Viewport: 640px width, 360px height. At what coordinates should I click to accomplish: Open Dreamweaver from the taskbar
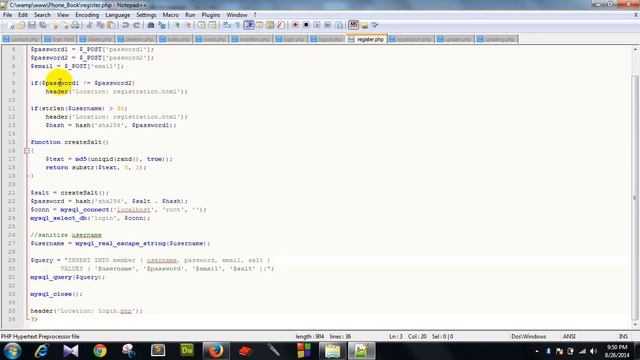point(187,351)
